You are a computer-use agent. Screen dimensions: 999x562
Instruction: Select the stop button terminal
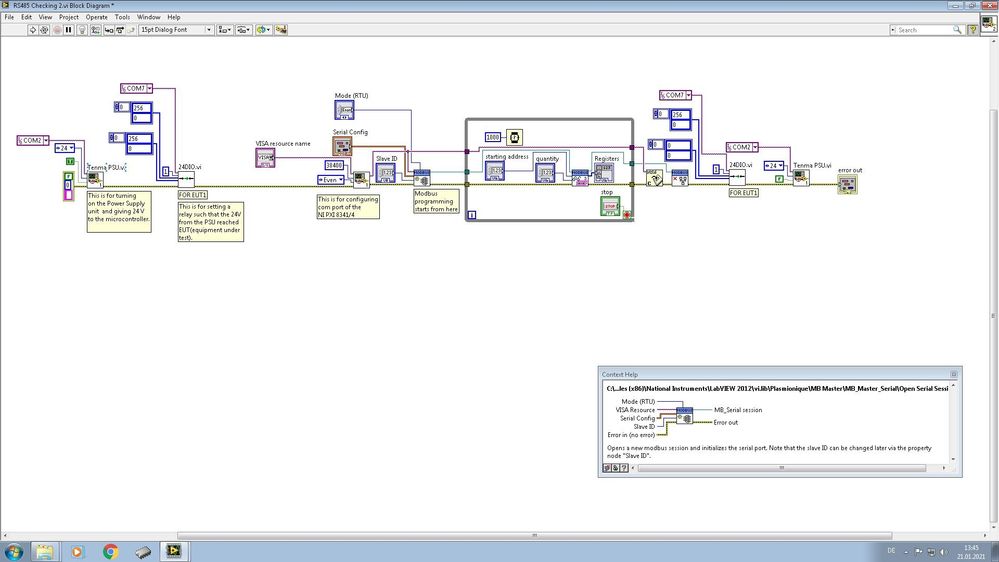pyautogui.click(x=610, y=206)
